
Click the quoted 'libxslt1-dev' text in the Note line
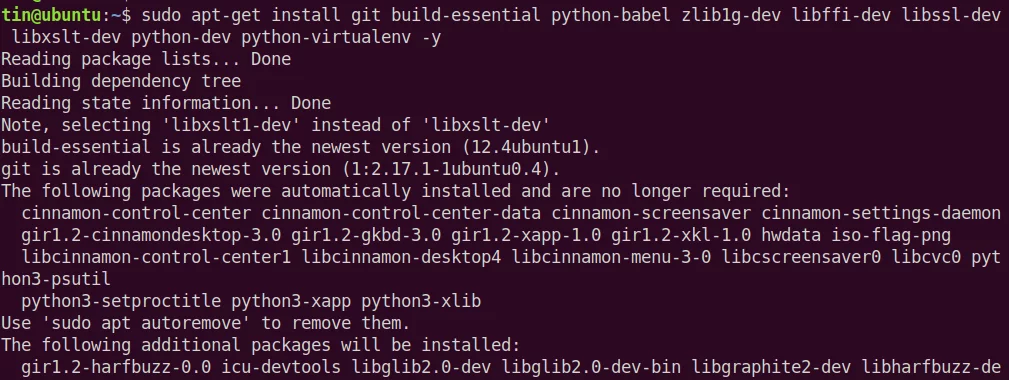[x=231, y=125]
